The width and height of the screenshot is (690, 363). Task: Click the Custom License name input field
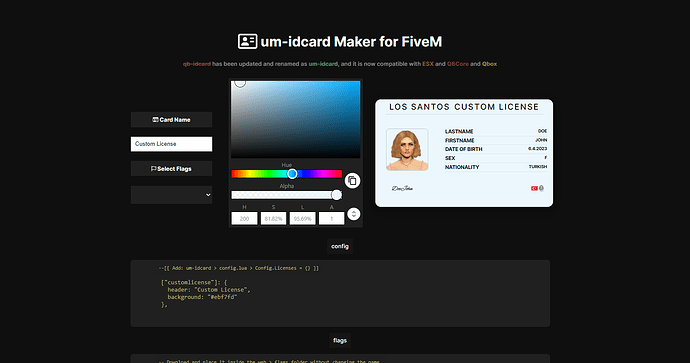pos(171,144)
